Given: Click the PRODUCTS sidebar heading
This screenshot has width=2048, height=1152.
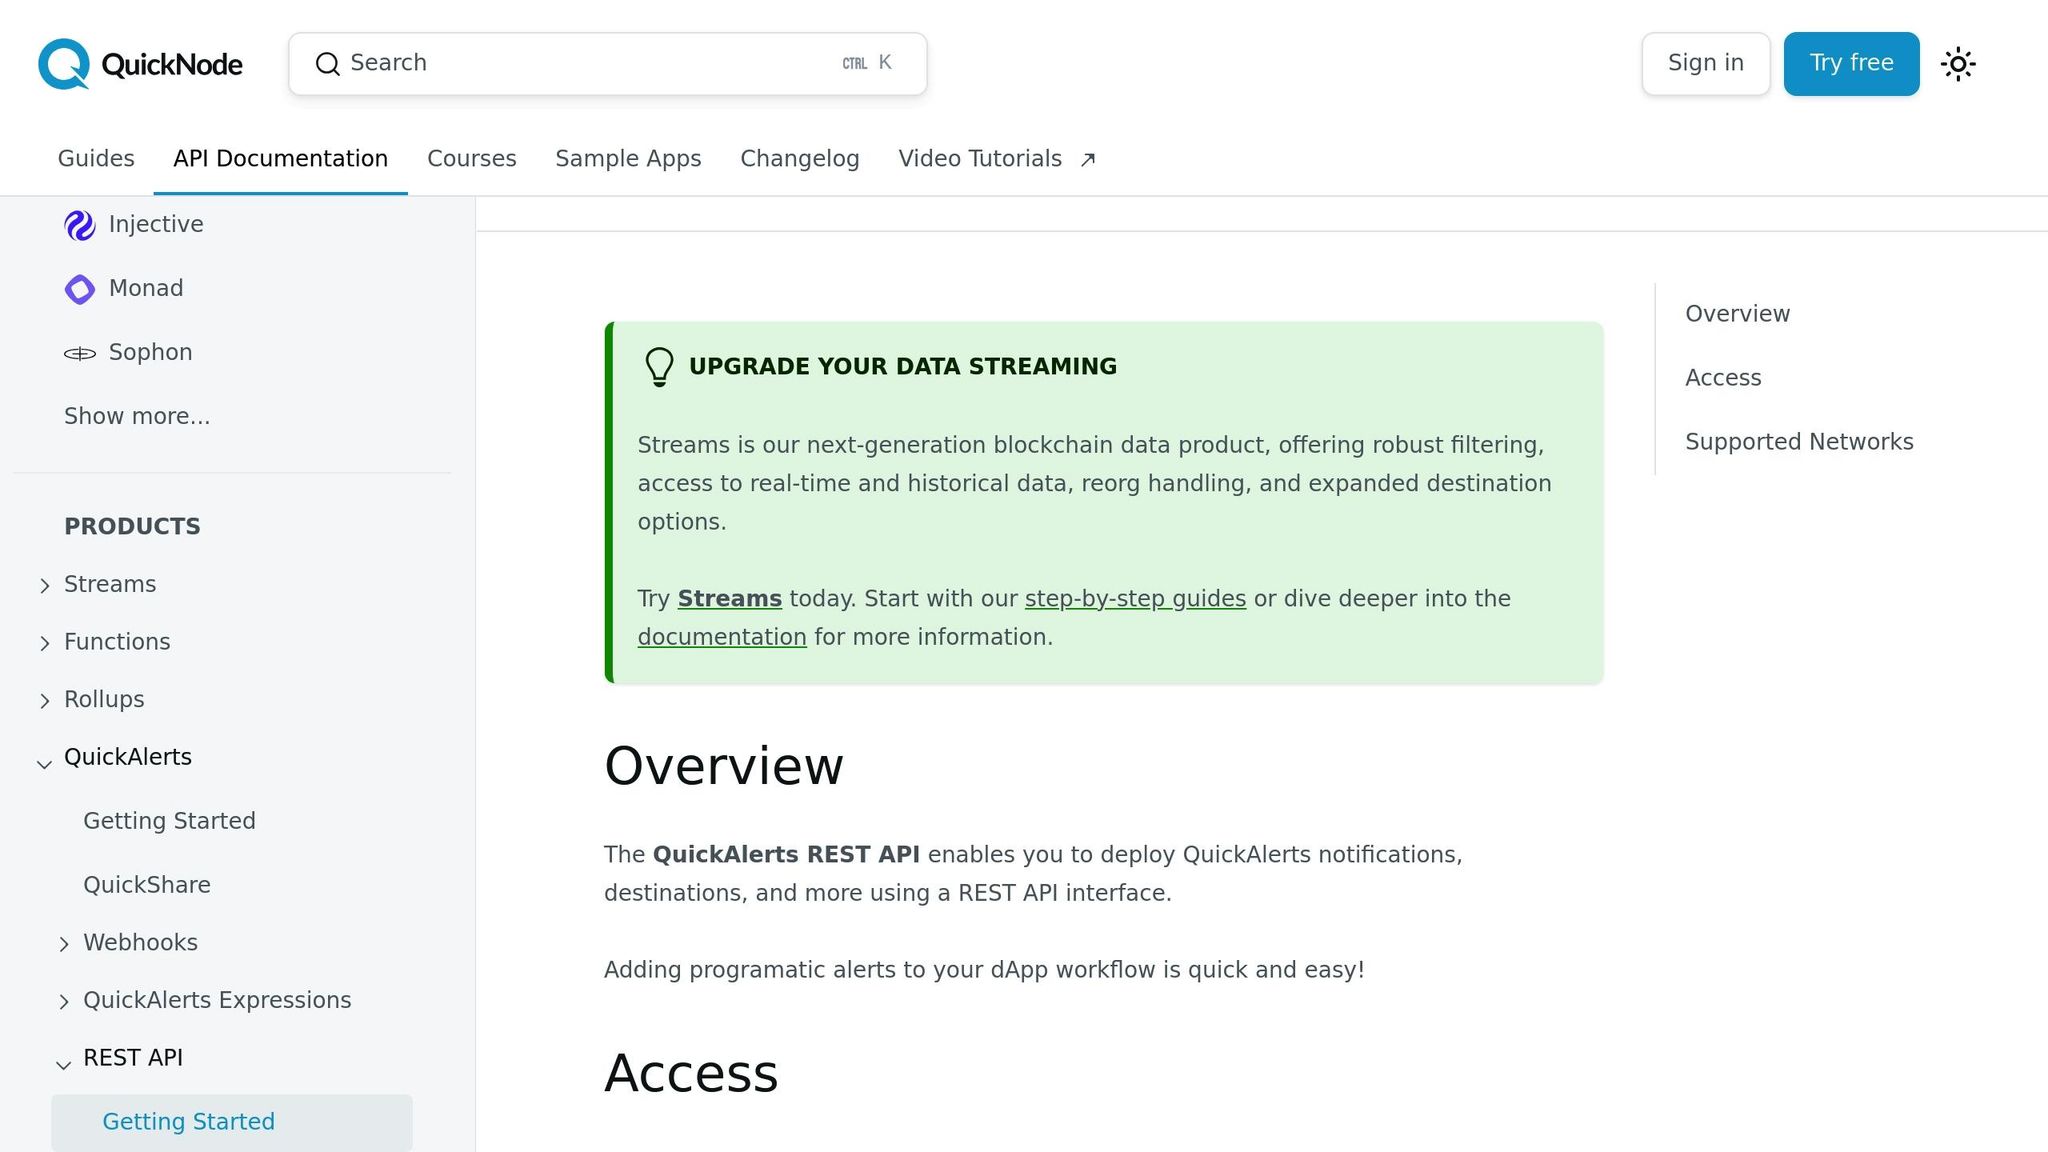Looking at the screenshot, I should point(132,526).
